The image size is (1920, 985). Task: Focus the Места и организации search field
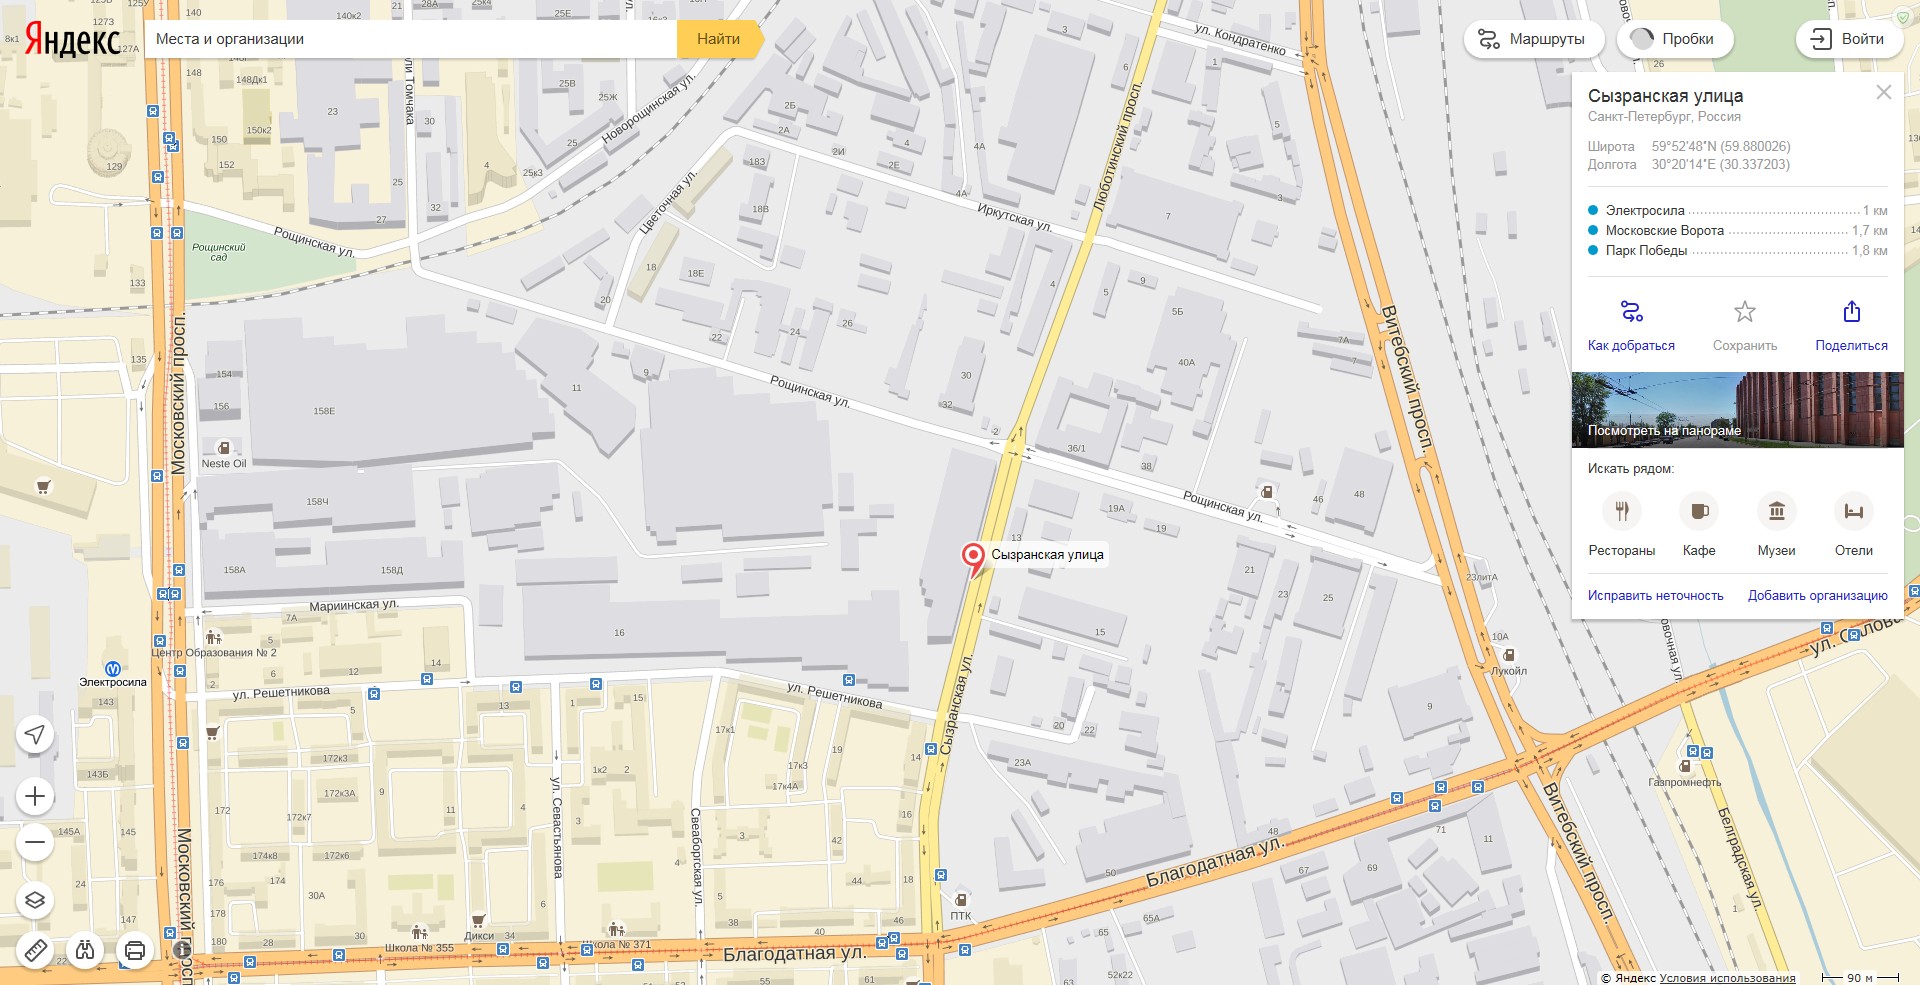point(410,39)
